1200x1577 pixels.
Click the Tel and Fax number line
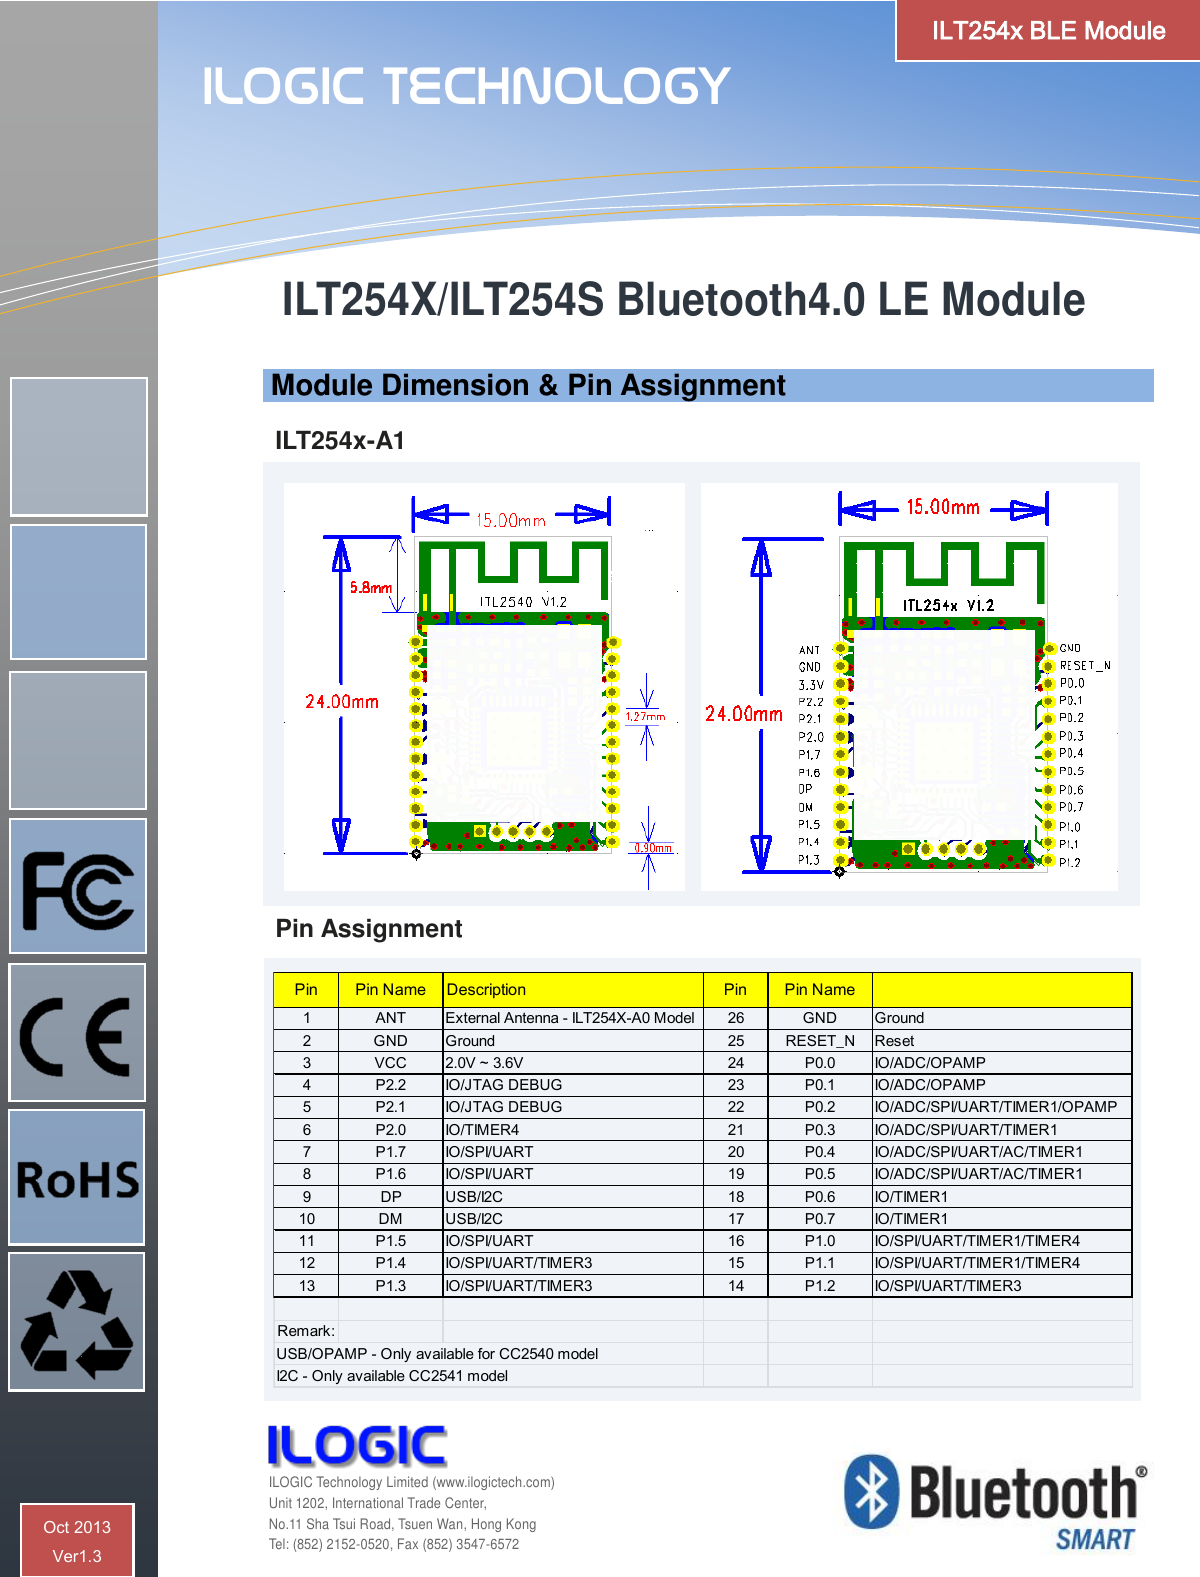point(394,1544)
